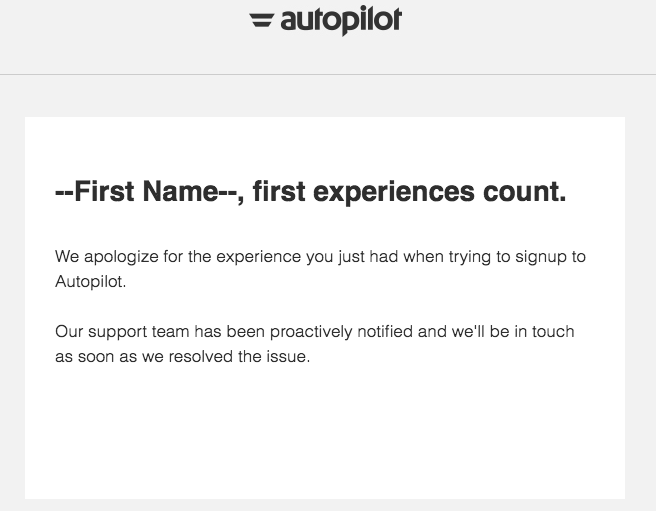This screenshot has height=511, width=656.
Task: Click the Autopilot wing logo icon
Action: click(x=261, y=20)
